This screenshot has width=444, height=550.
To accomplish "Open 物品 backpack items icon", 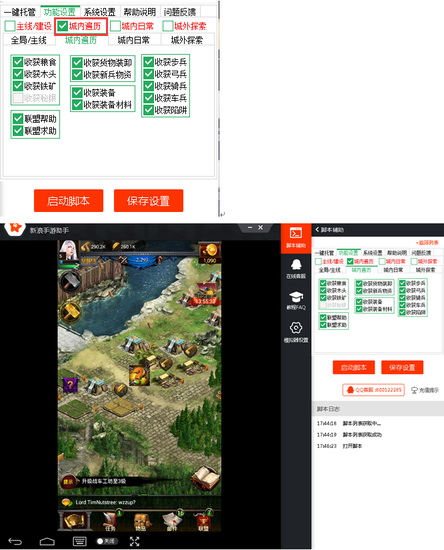I will pyautogui.click(x=142, y=521).
